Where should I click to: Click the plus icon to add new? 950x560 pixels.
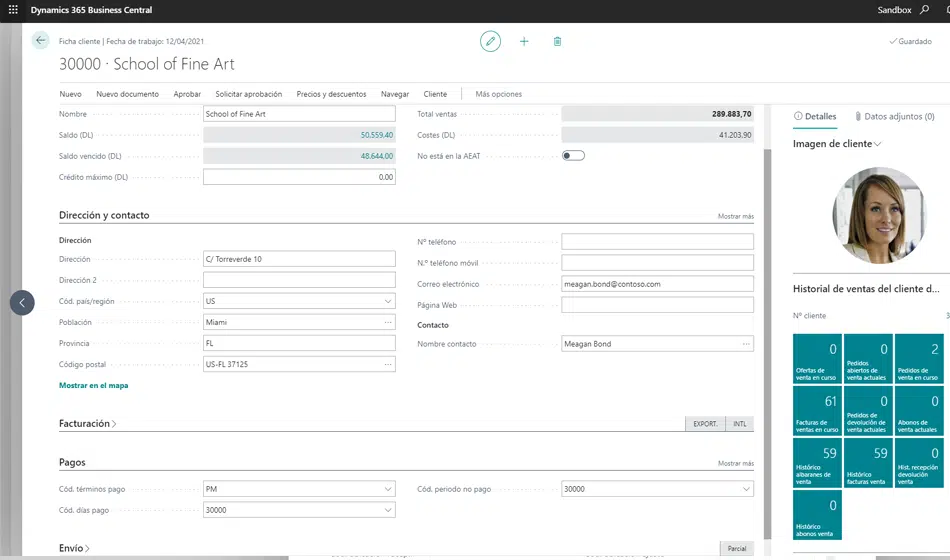(x=524, y=41)
